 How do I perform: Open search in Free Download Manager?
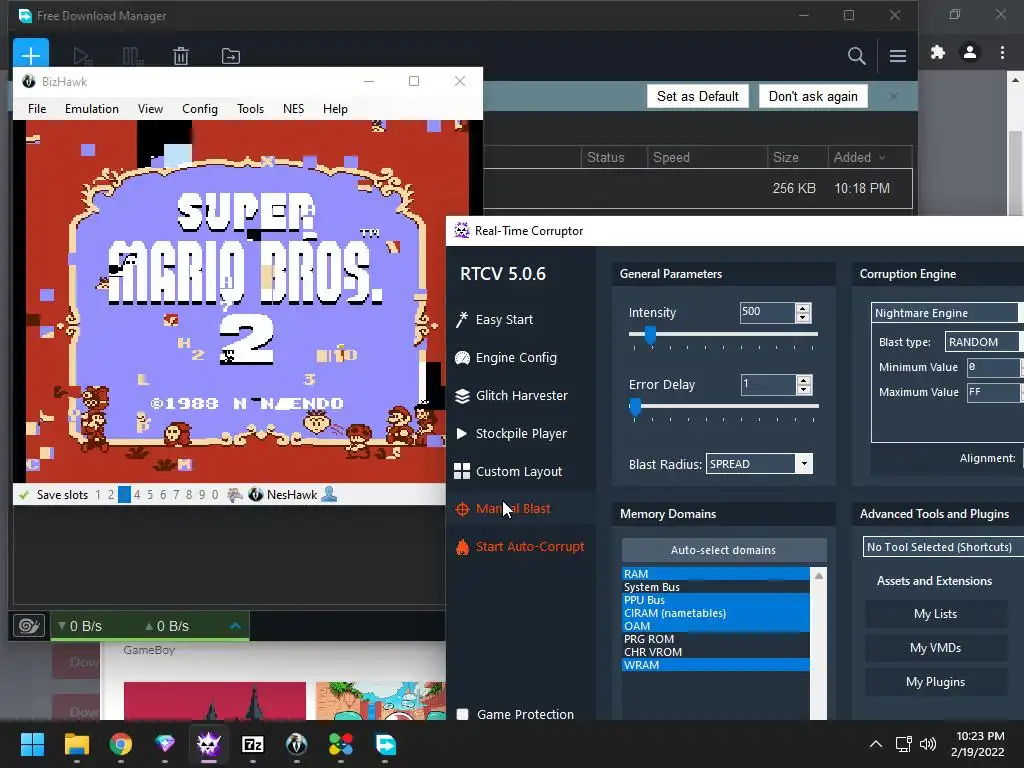856,56
